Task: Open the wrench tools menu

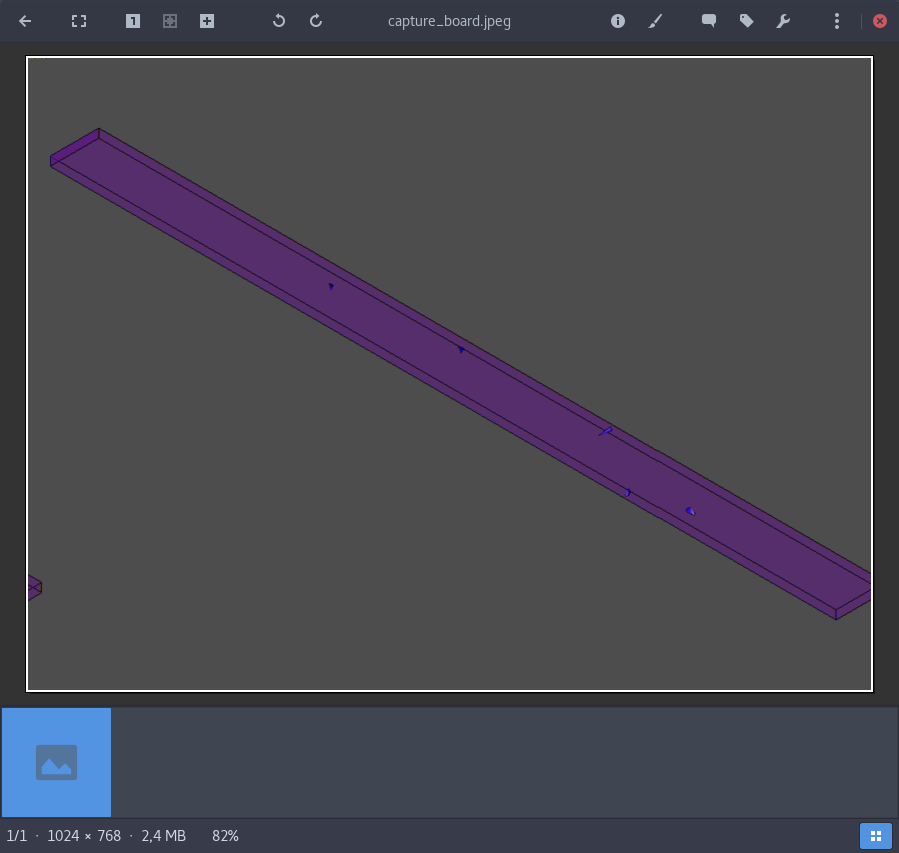Action: click(x=783, y=21)
